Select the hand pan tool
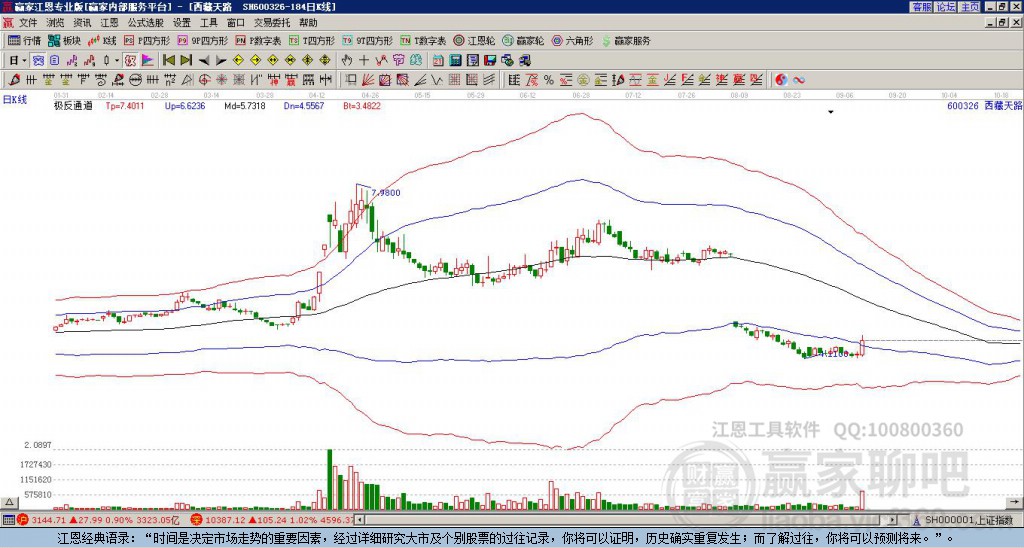Viewport: 1024px width, 548px height. 346,61
